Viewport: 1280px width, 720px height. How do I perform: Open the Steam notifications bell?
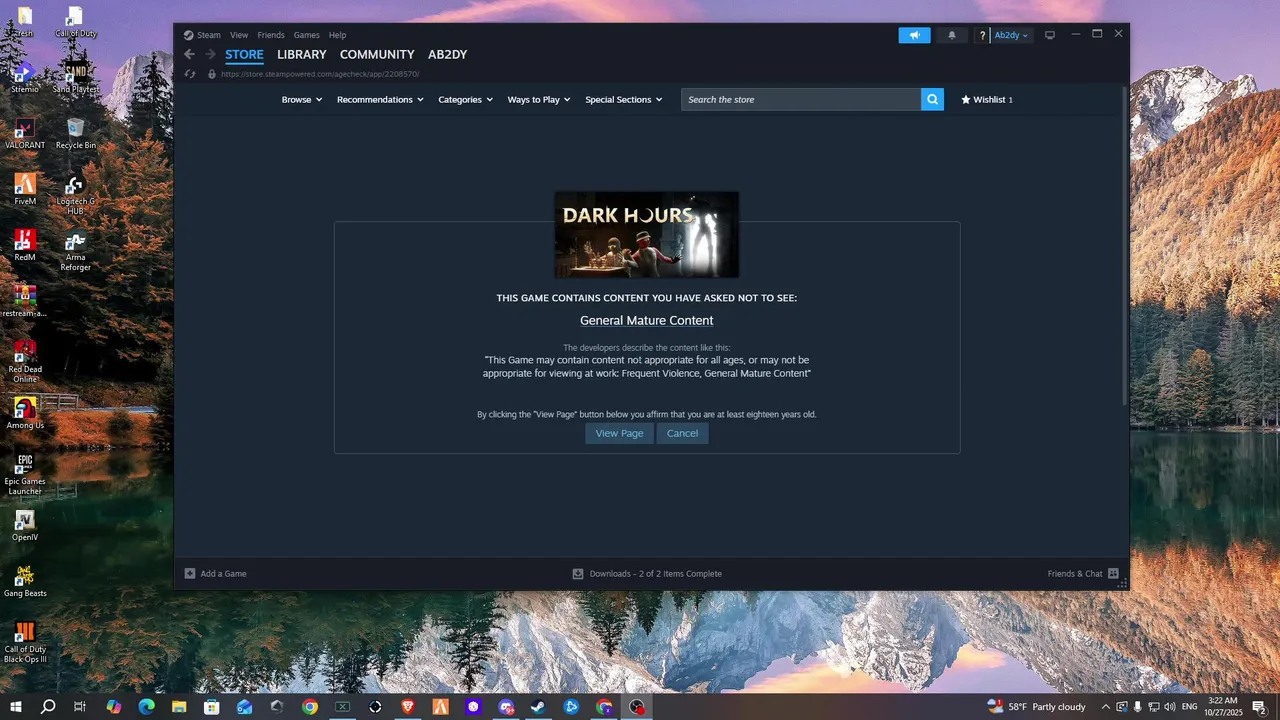[x=952, y=35]
